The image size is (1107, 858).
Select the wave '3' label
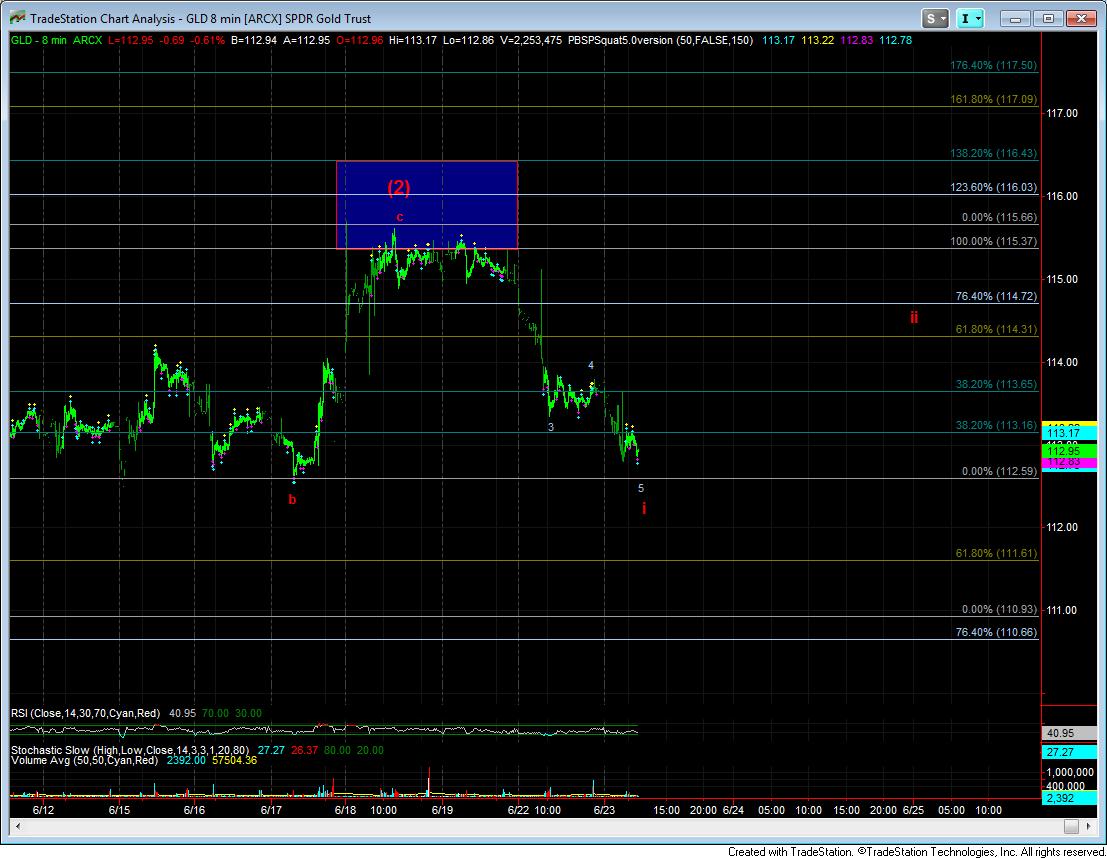click(551, 427)
